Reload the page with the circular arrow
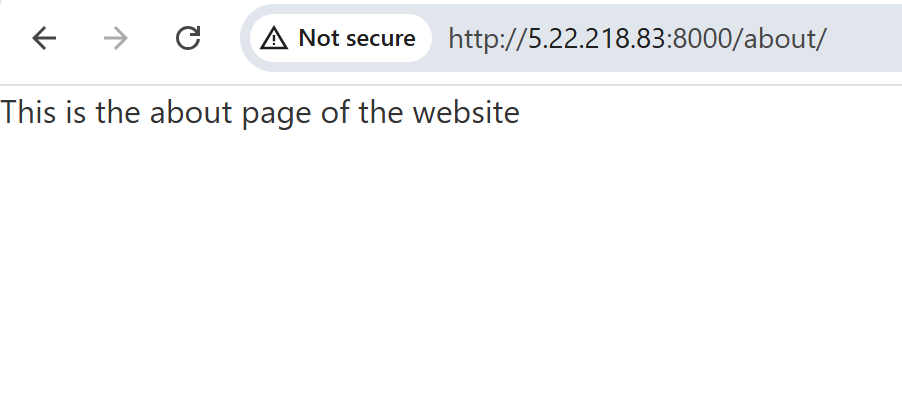This screenshot has width=902, height=400. point(188,39)
